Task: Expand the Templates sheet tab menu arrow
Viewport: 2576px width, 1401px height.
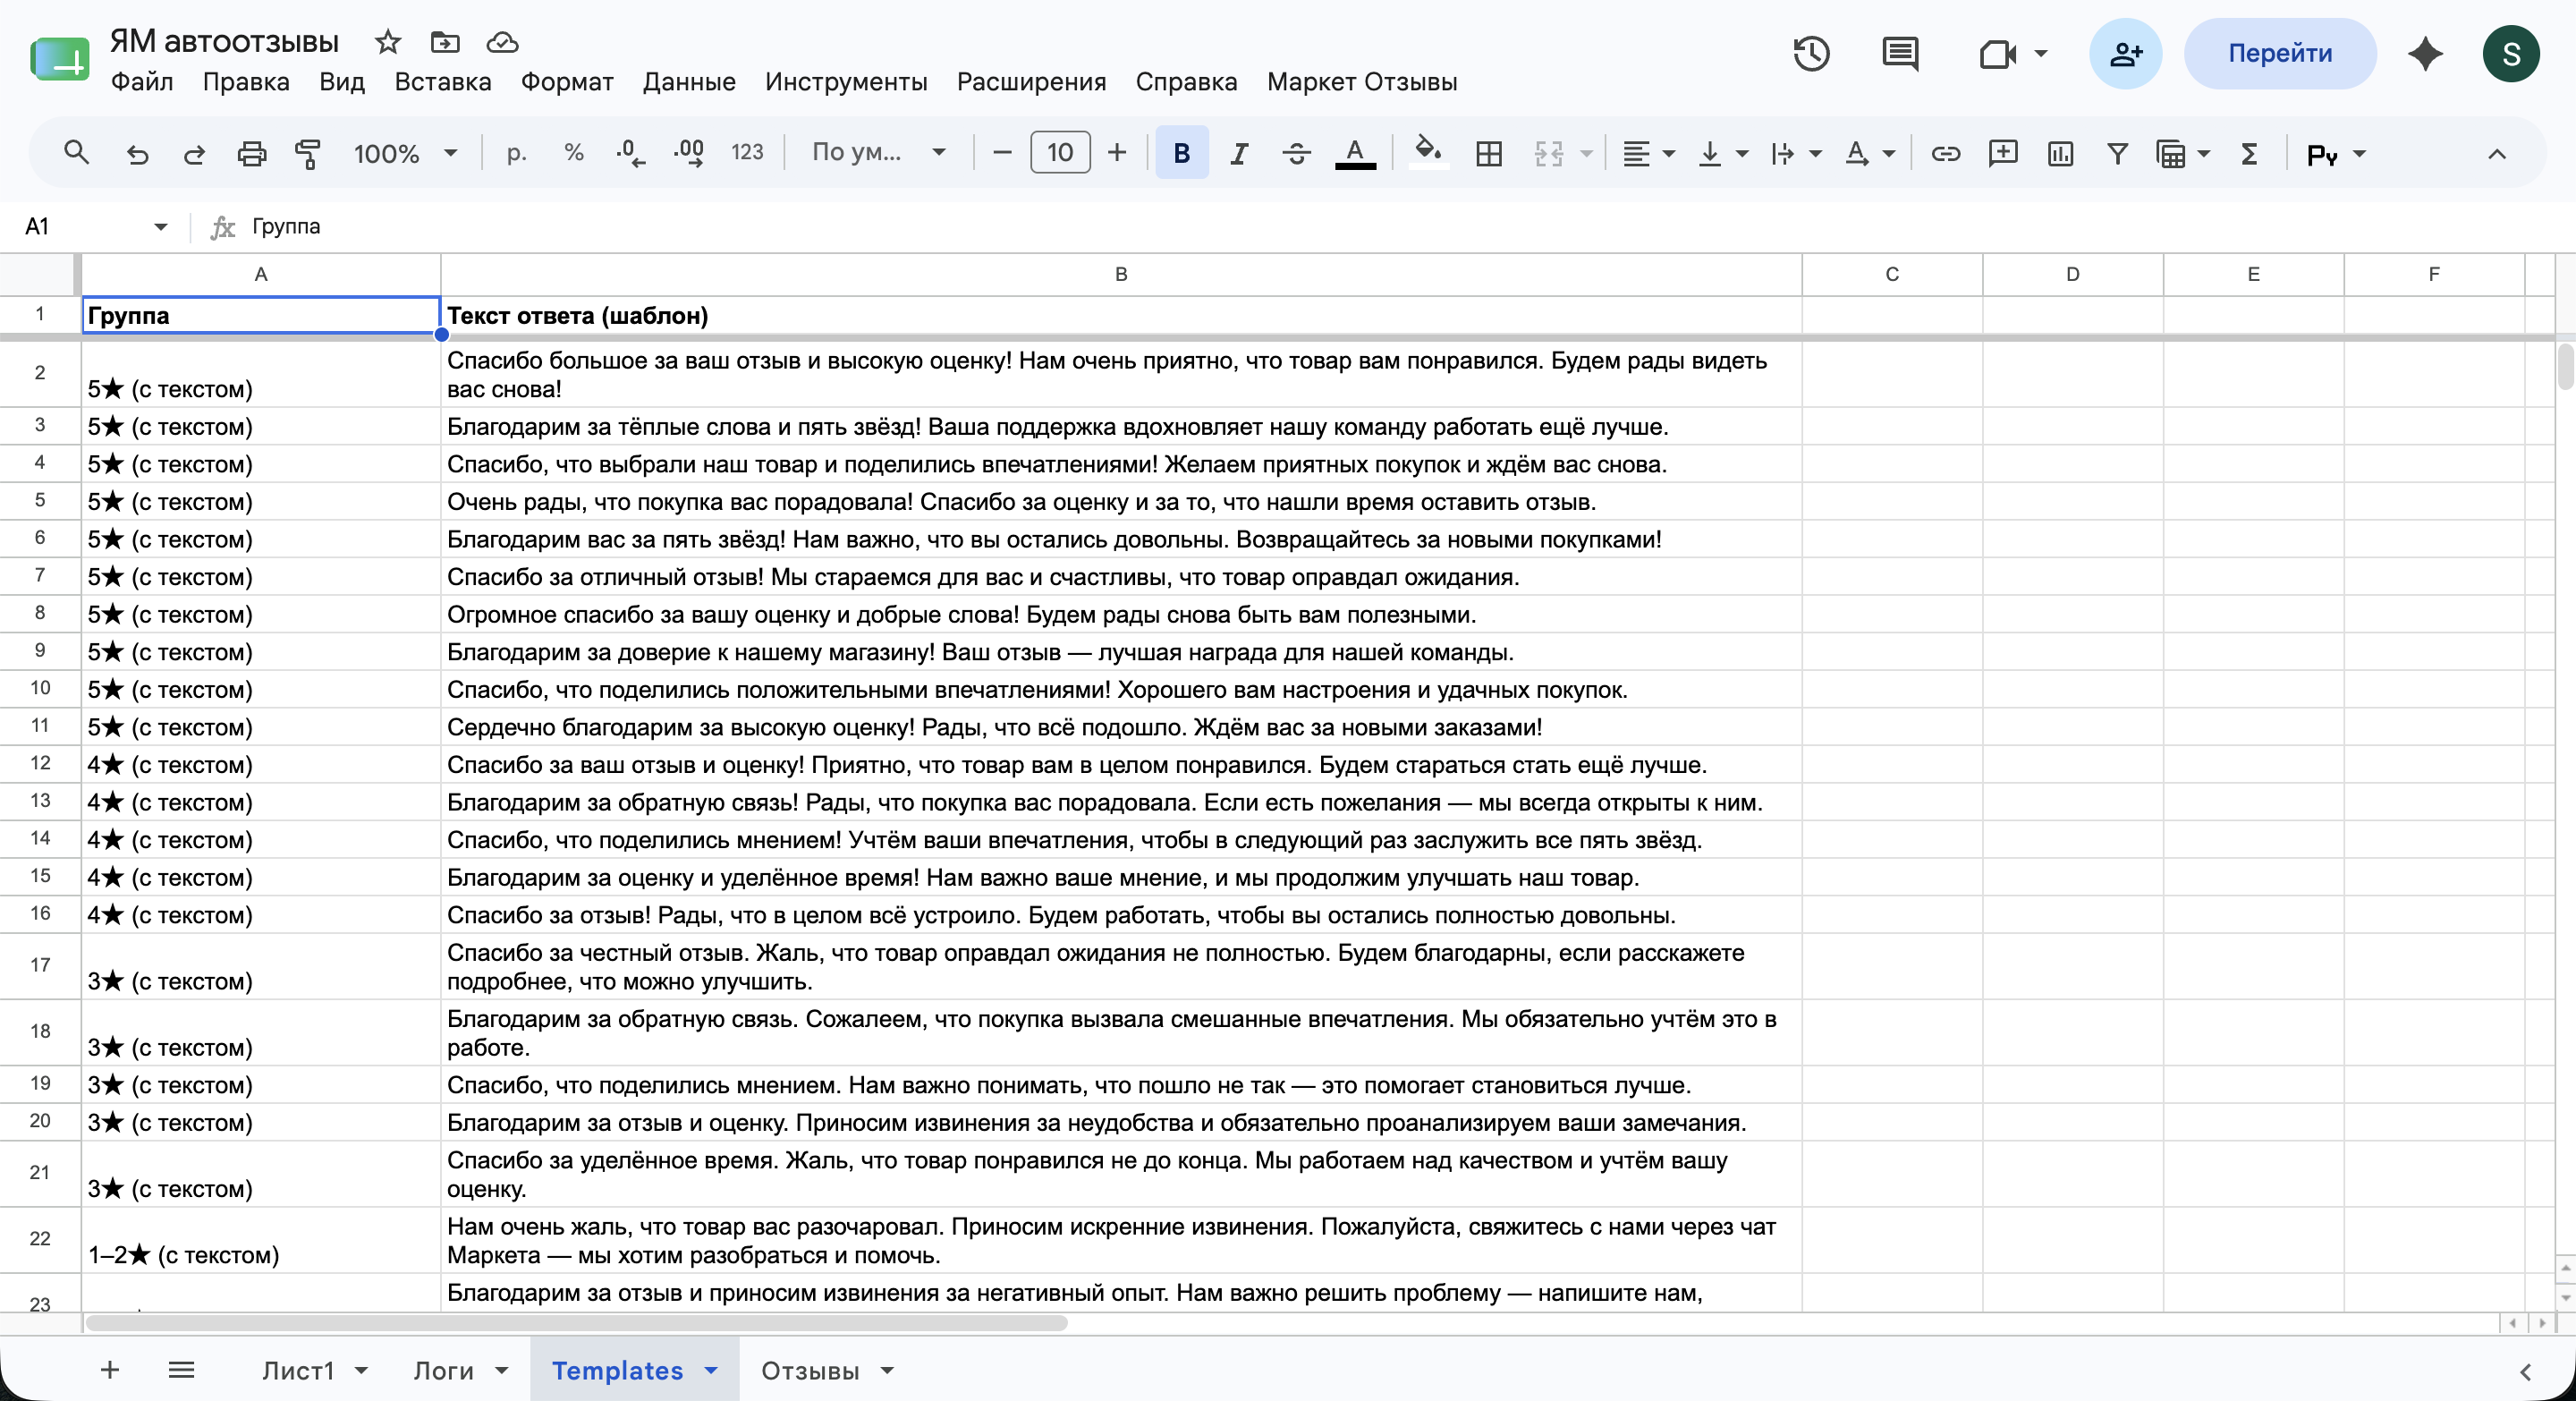Action: 711,1370
